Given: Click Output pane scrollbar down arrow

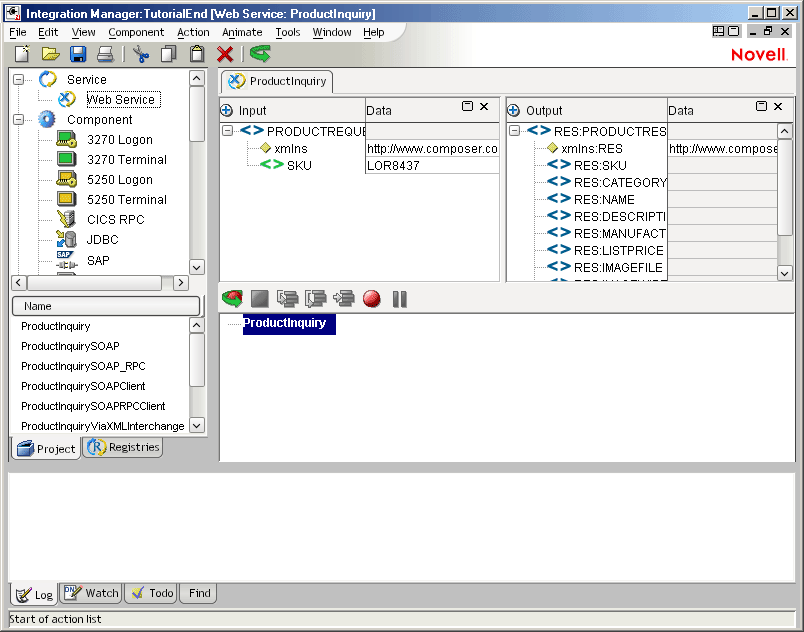Looking at the screenshot, I should tap(785, 273).
